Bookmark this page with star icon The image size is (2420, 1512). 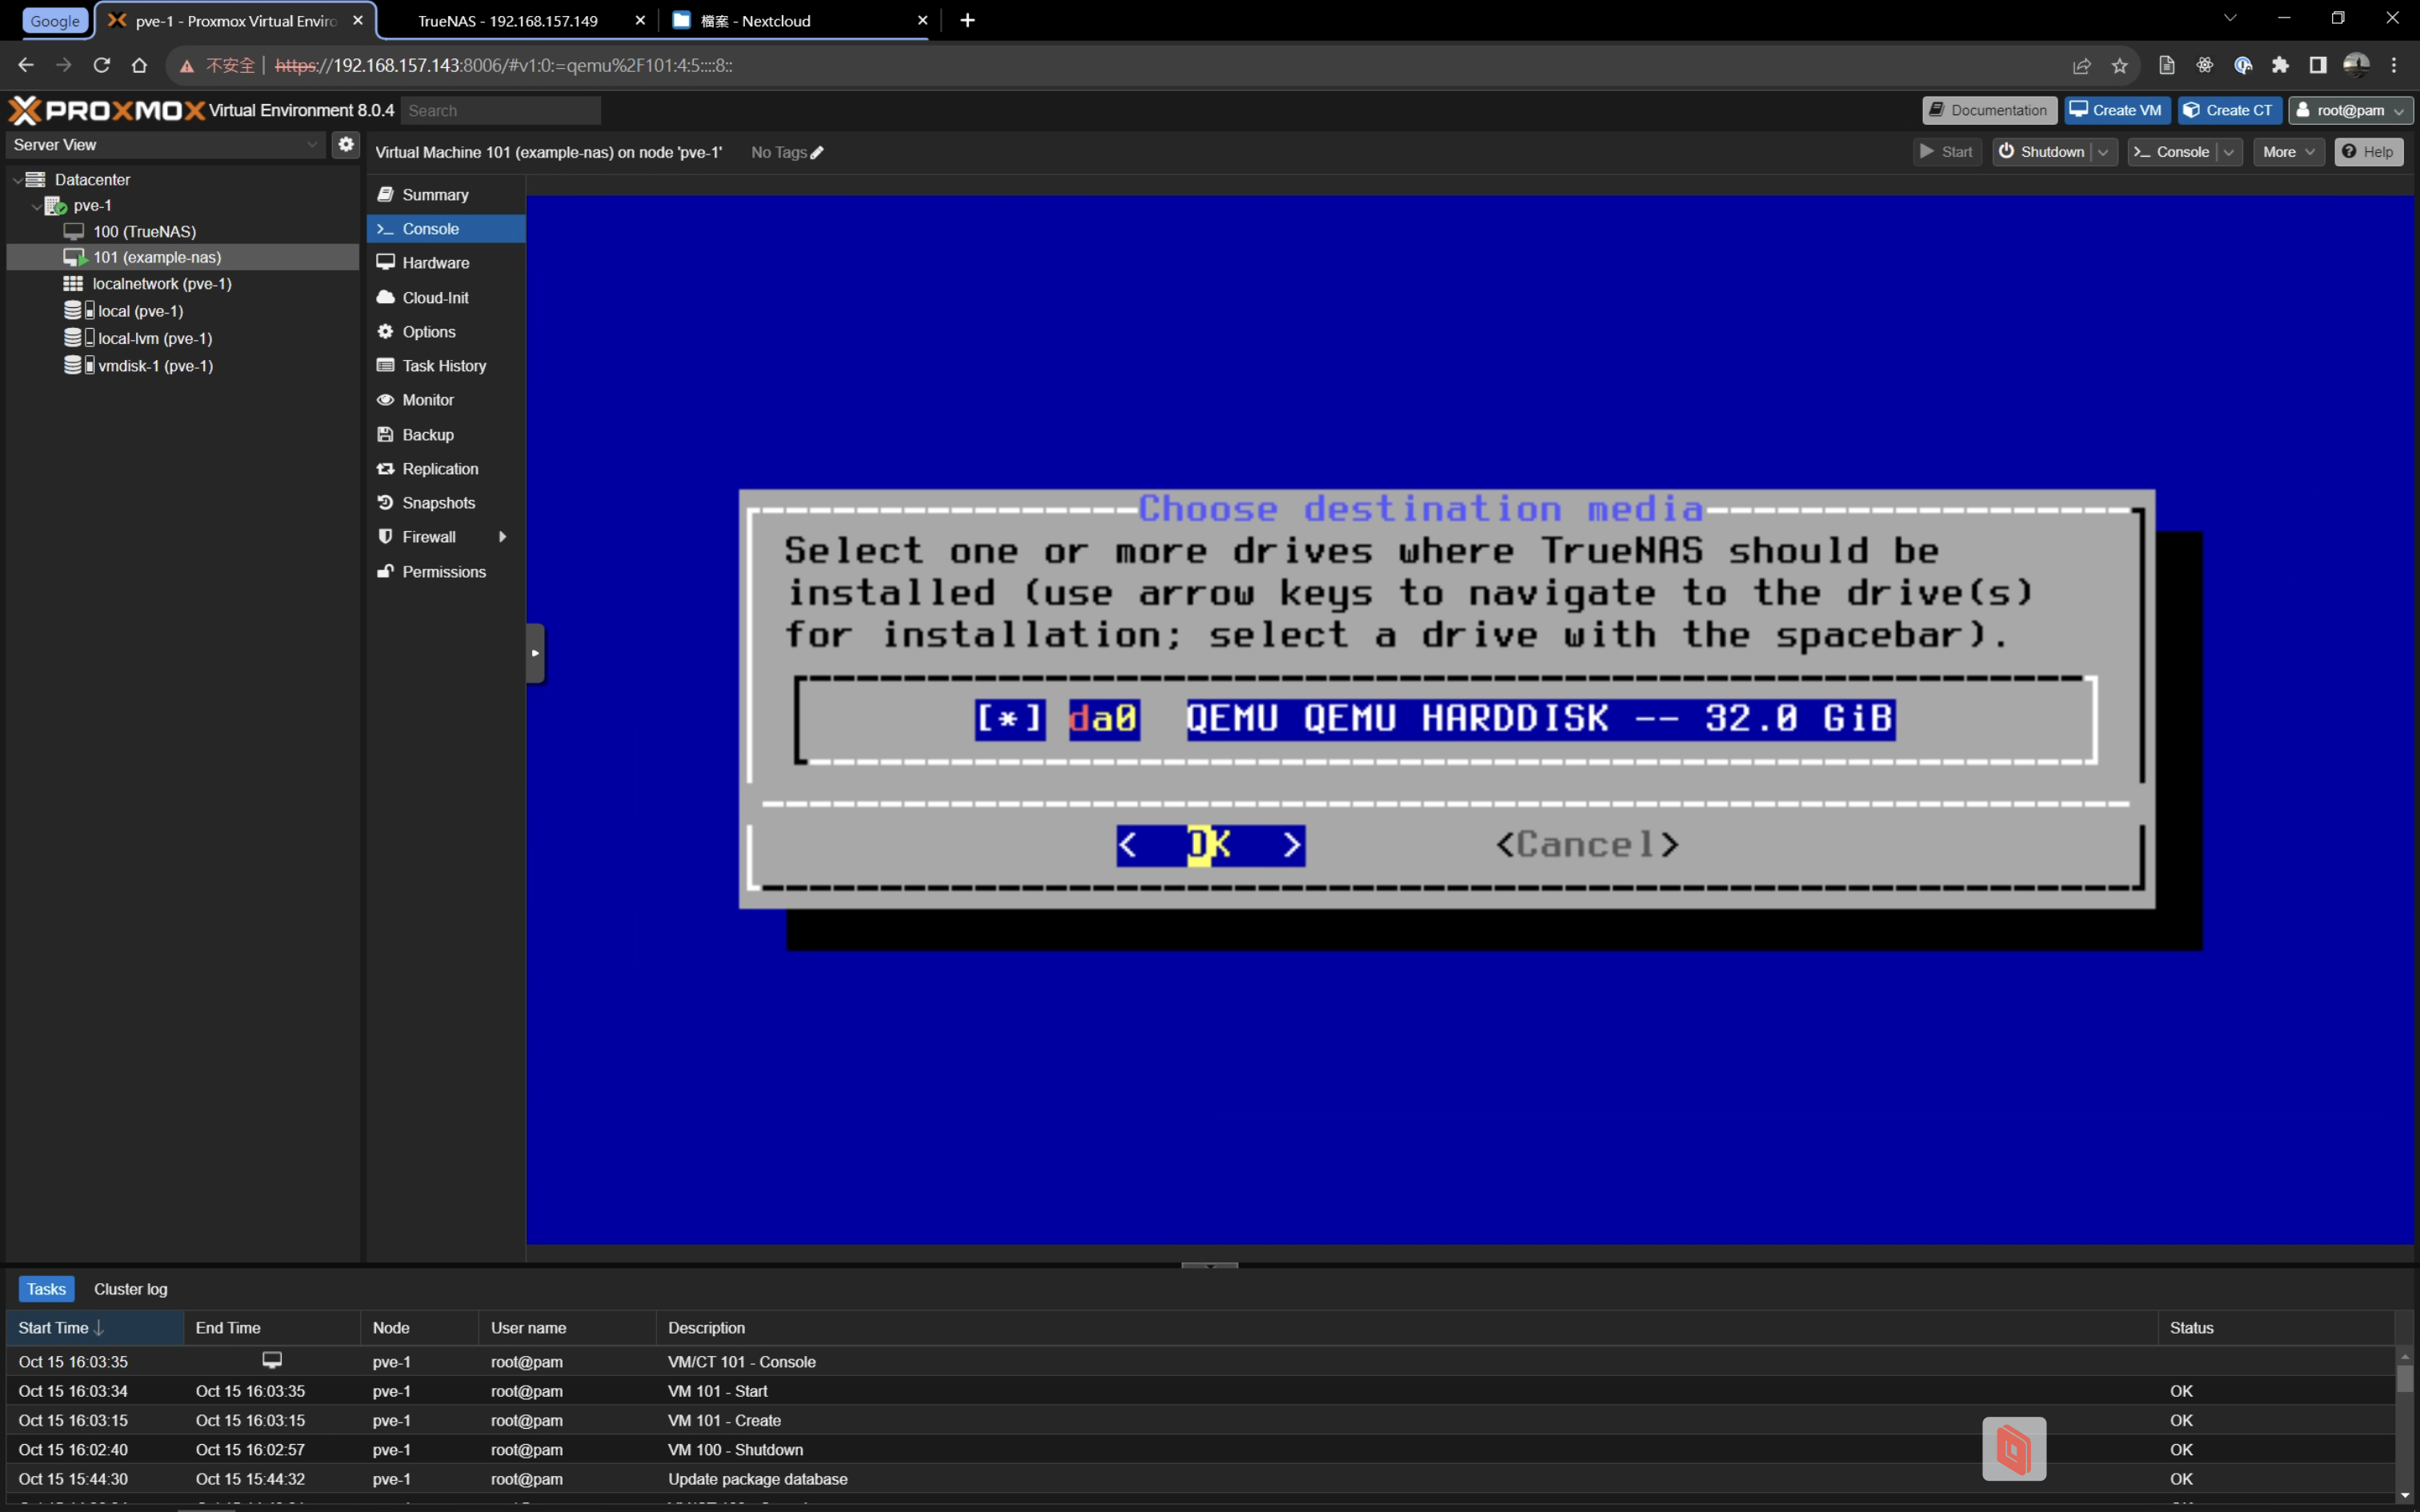coord(2119,66)
